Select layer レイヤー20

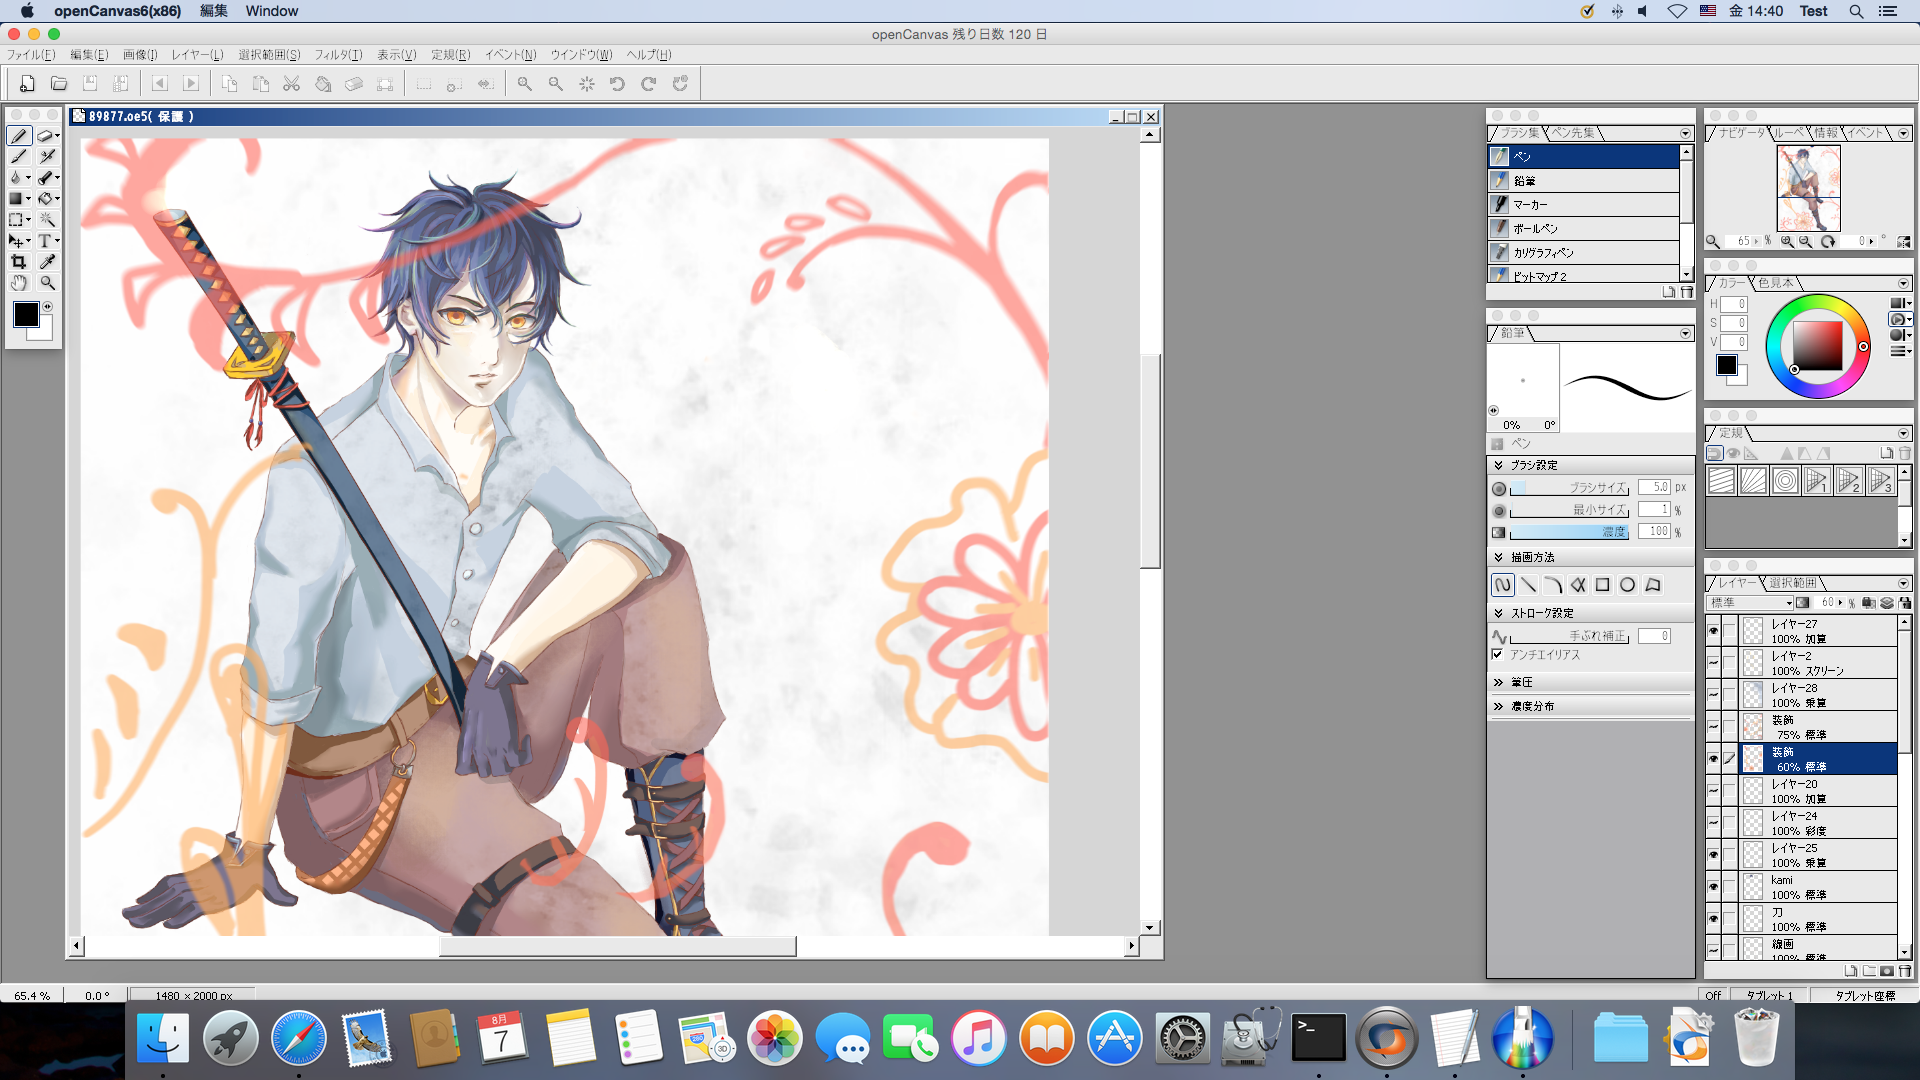1819,791
